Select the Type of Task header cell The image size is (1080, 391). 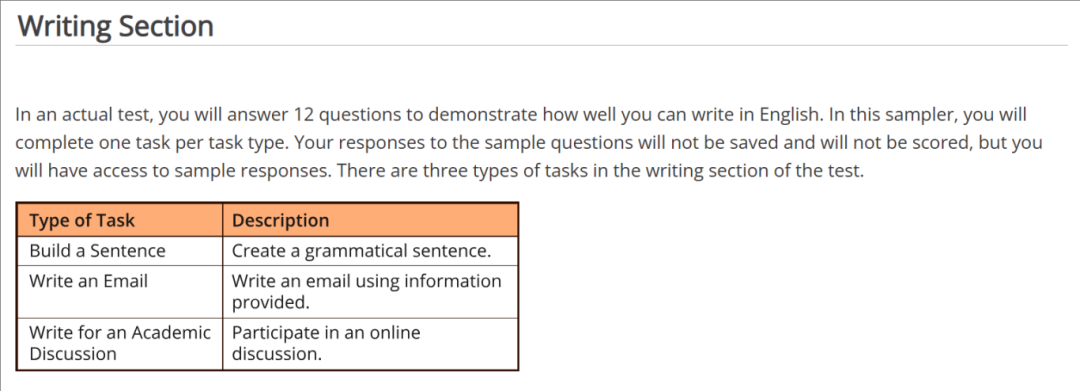(x=120, y=220)
